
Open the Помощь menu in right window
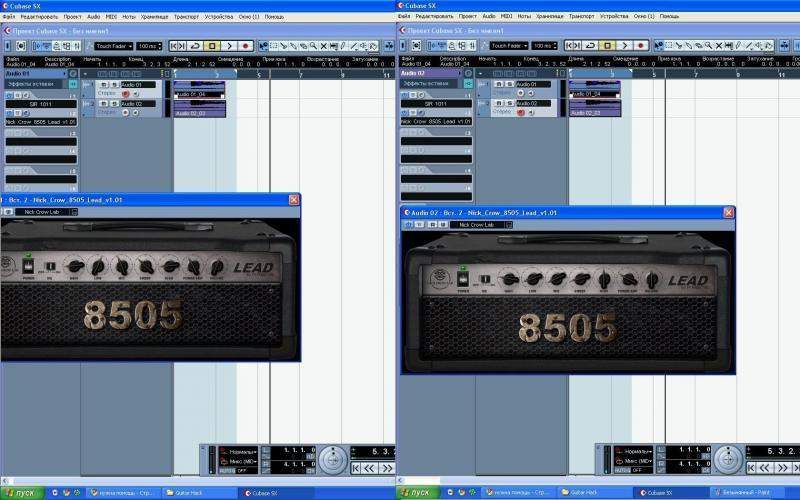669,16
